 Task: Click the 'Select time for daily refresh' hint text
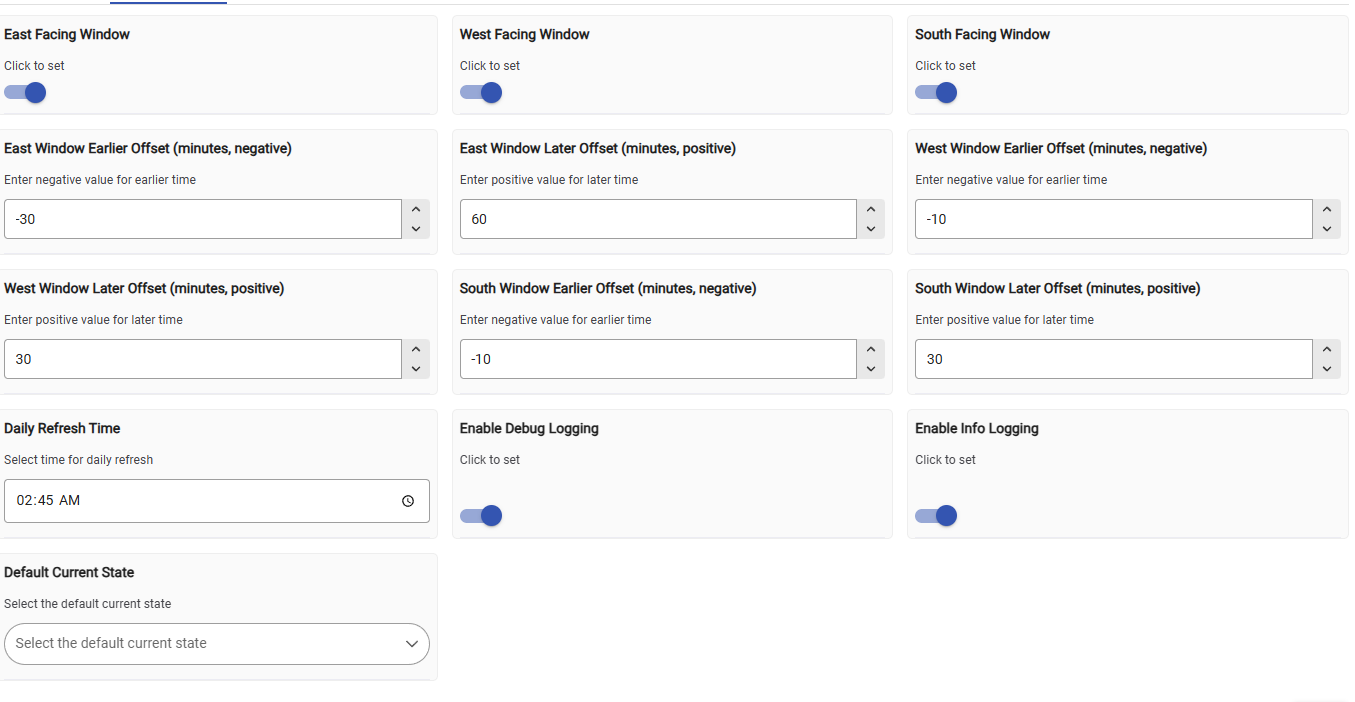point(79,460)
